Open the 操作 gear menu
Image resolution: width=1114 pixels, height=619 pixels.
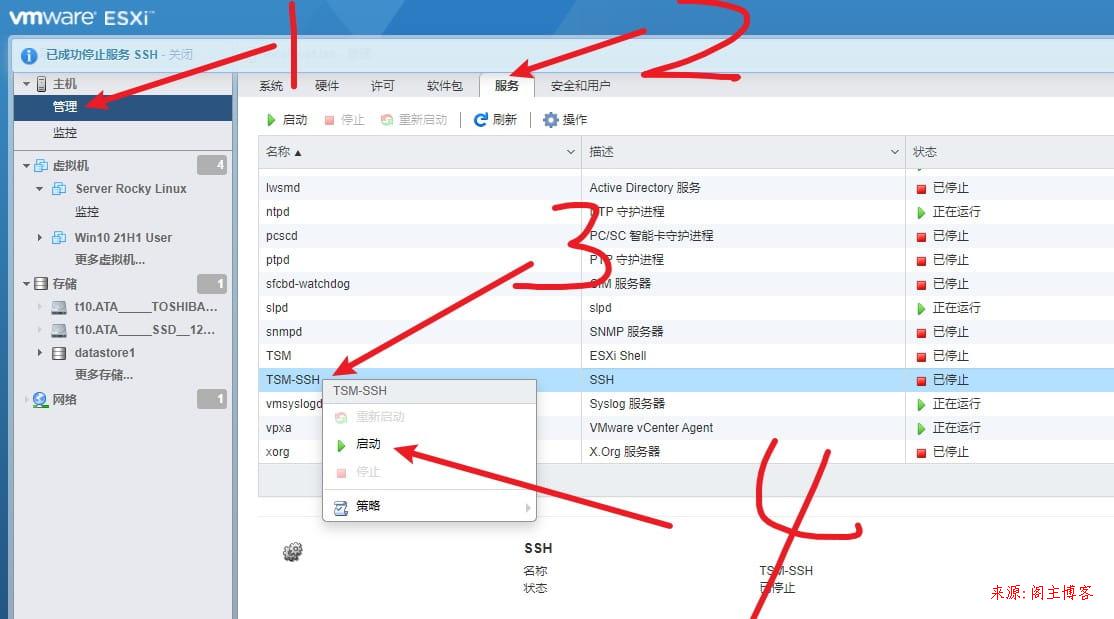pos(566,120)
